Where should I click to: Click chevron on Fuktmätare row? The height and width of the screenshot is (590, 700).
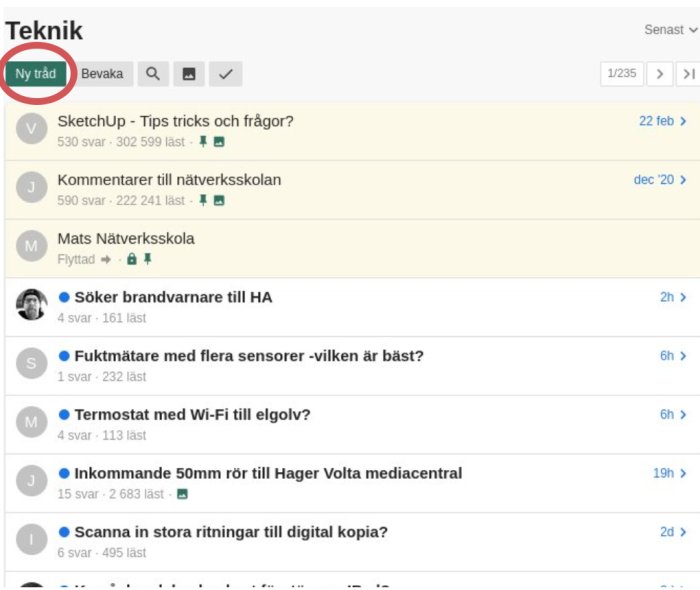(x=683, y=356)
